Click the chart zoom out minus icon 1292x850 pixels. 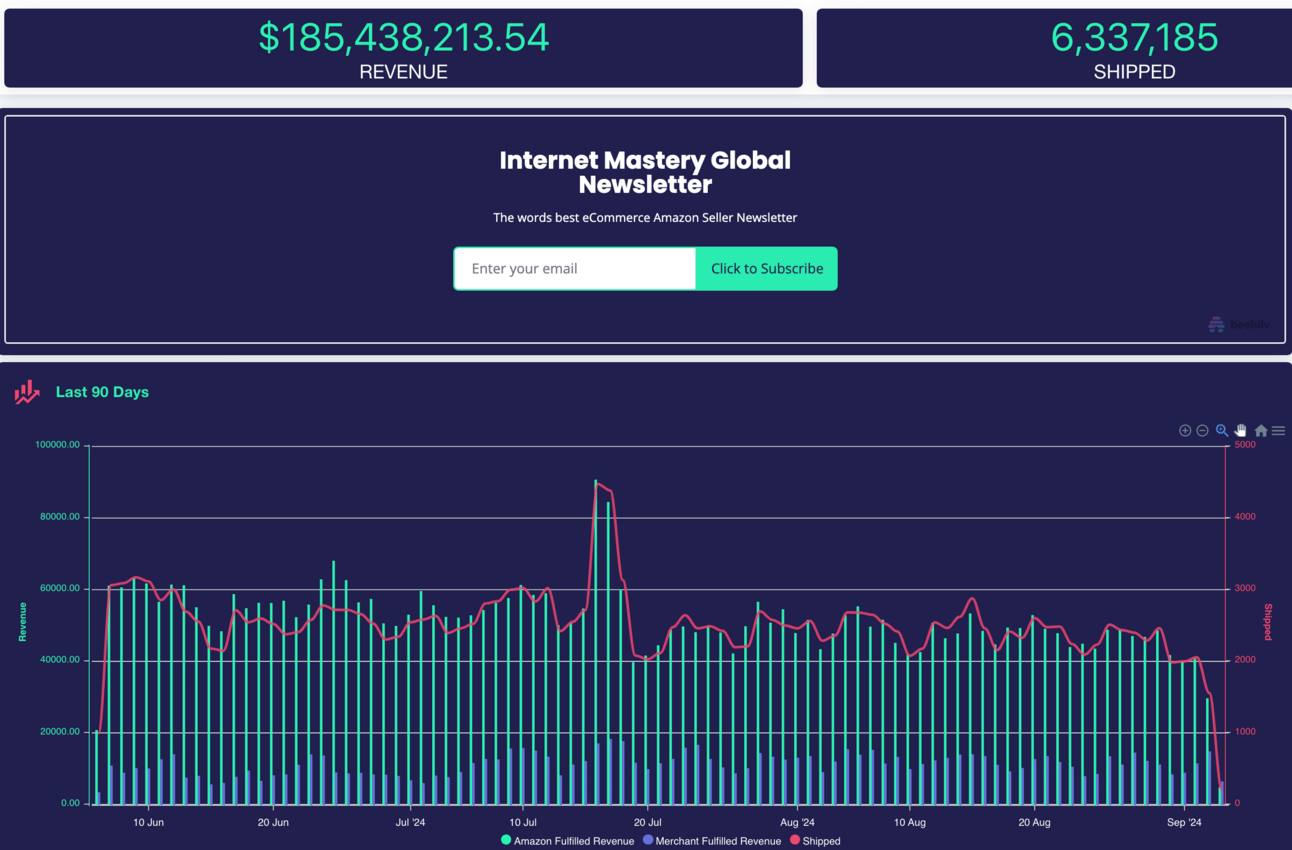1203,430
